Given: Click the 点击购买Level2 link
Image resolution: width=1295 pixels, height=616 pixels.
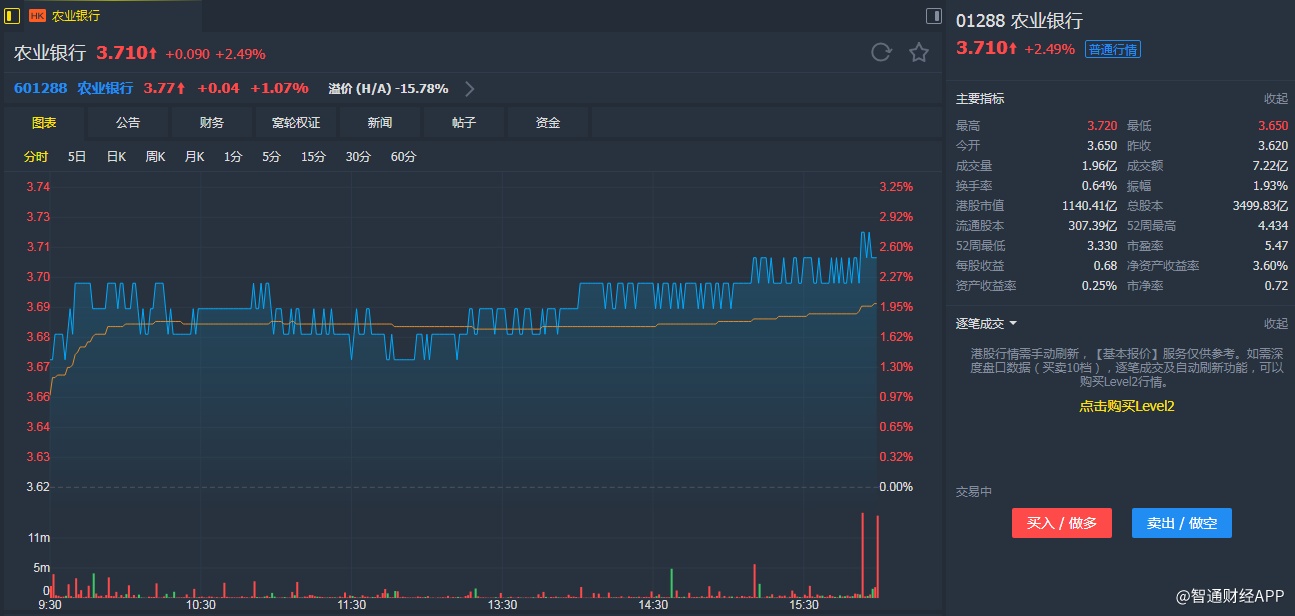Looking at the screenshot, I should pos(1126,406).
